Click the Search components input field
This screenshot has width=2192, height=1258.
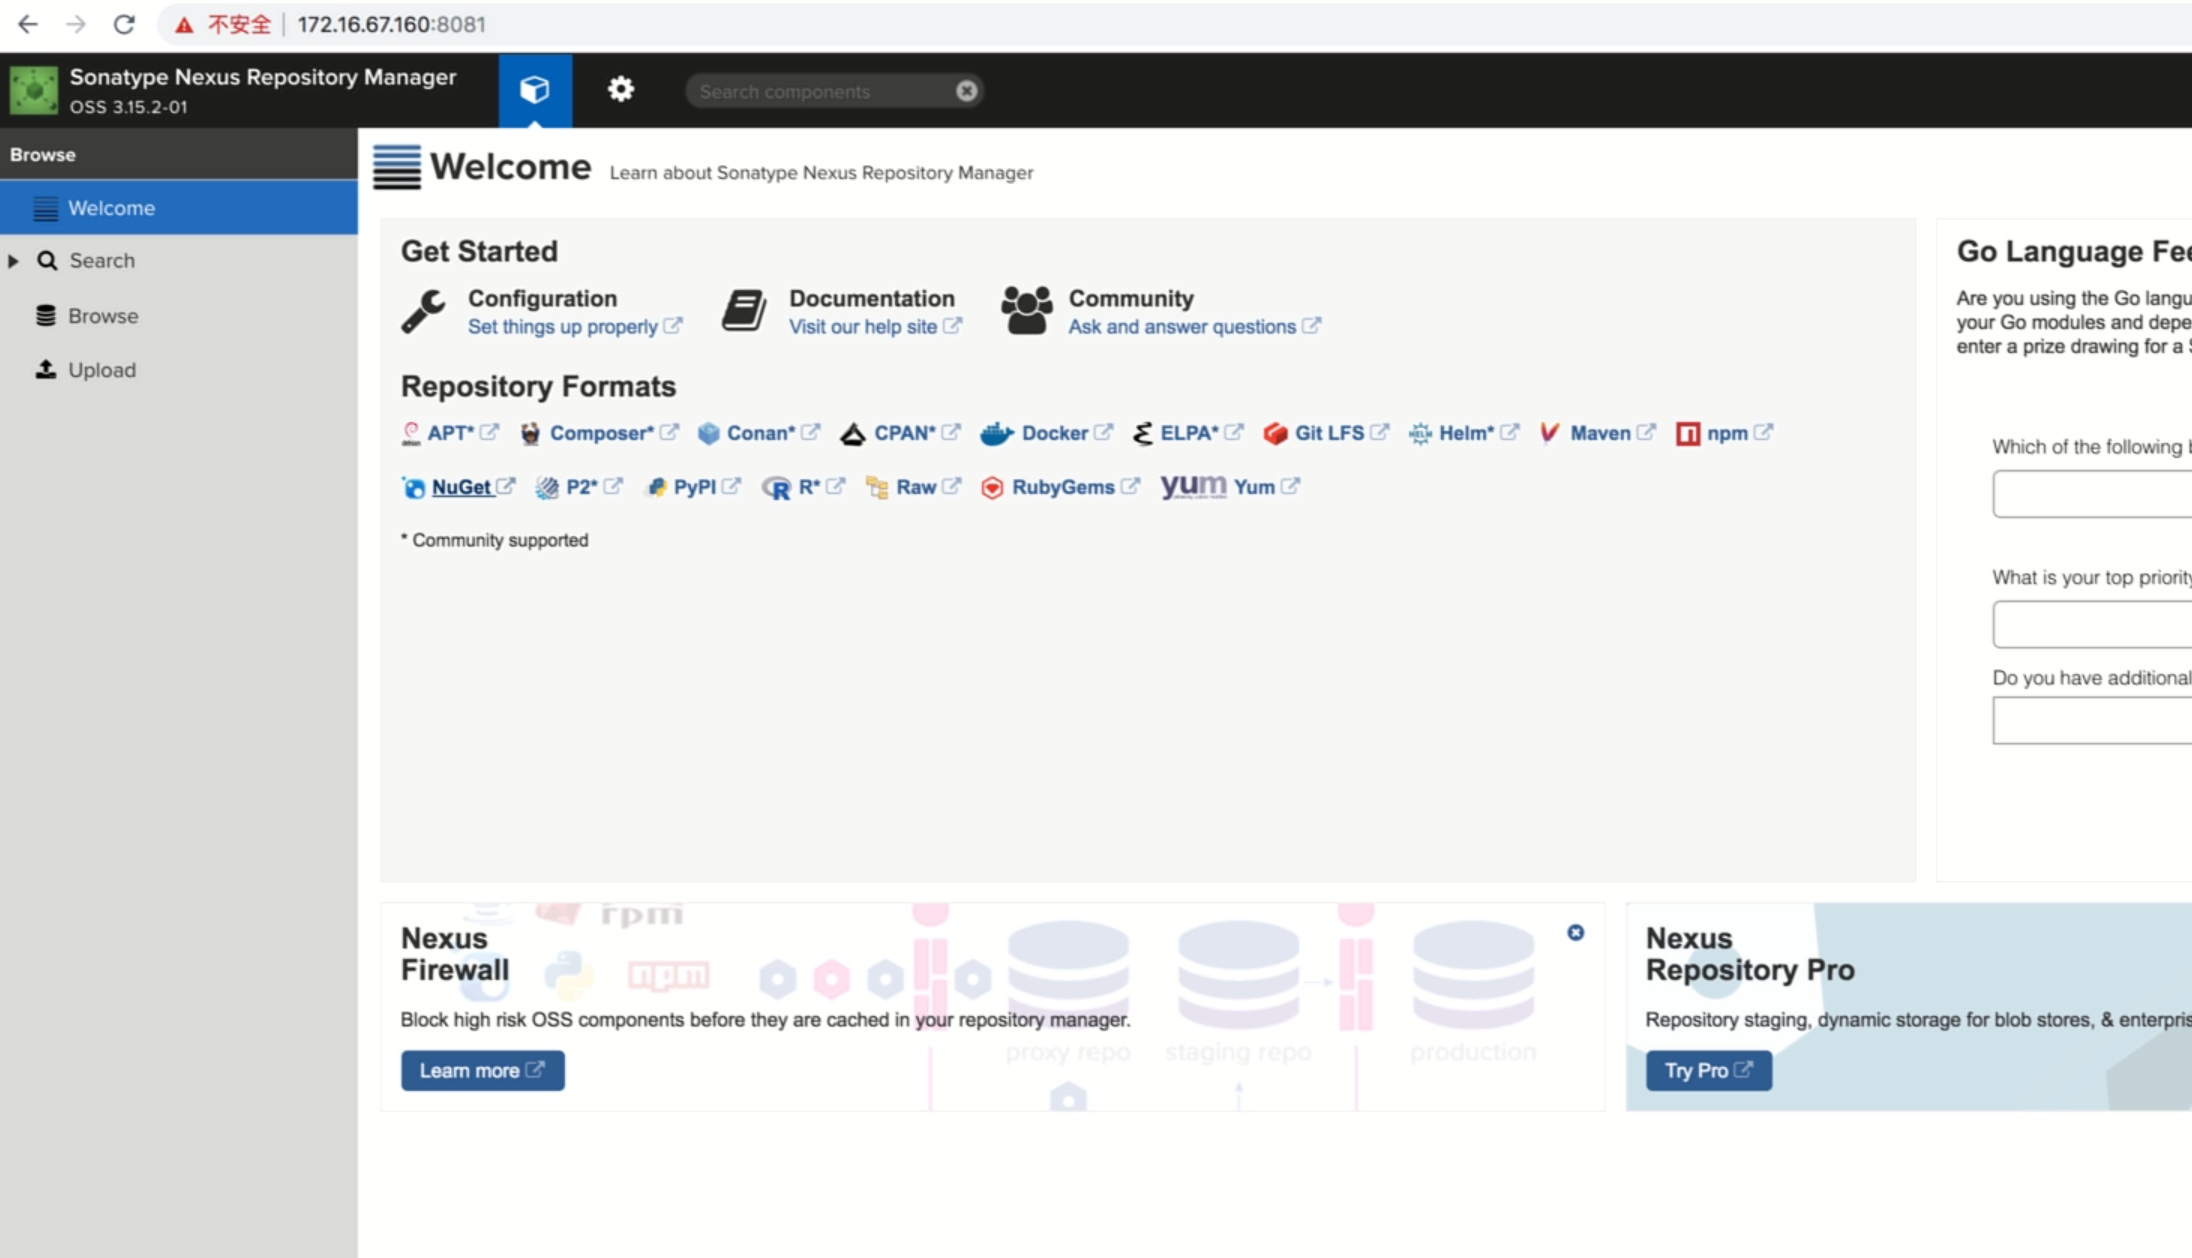coord(820,91)
